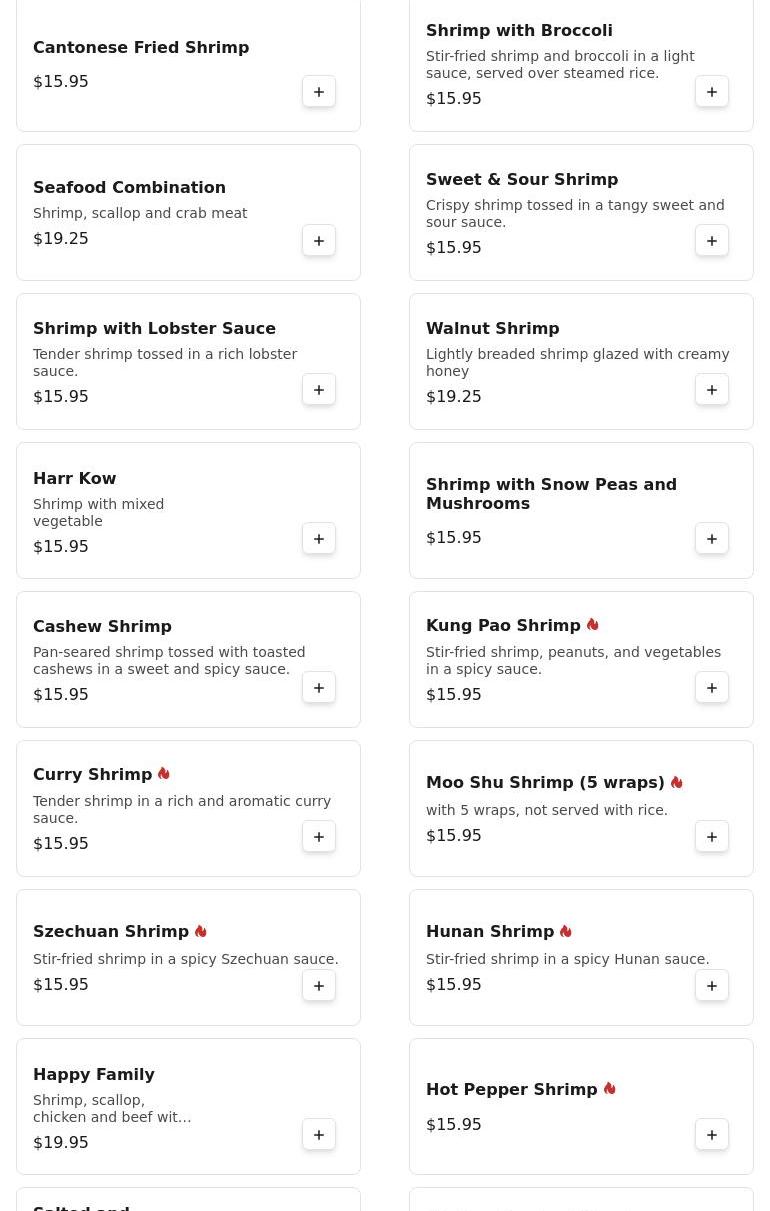770x1211 pixels.
Task: Open Walnut Shrimp item details
Action: click(x=492, y=329)
